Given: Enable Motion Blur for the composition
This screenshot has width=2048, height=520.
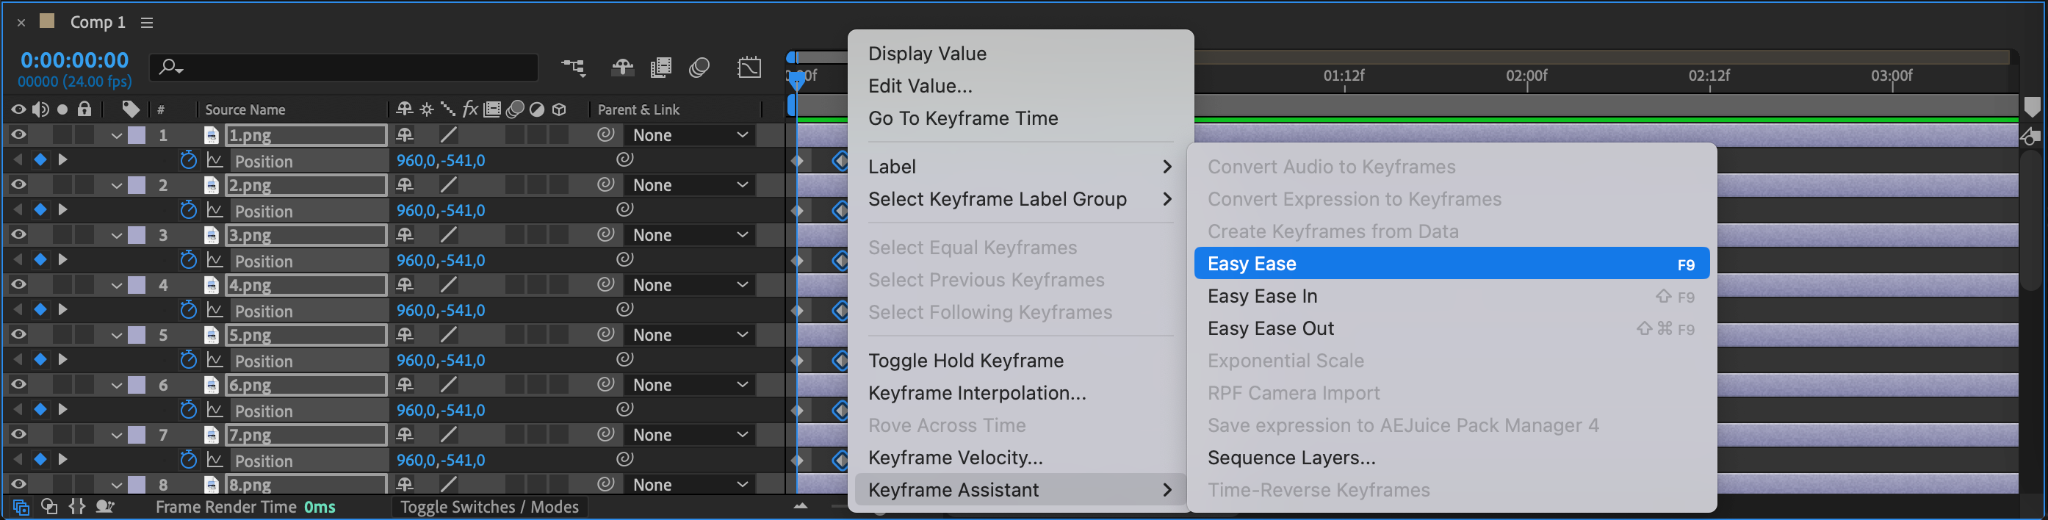Looking at the screenshot, I should coord(699,67).
